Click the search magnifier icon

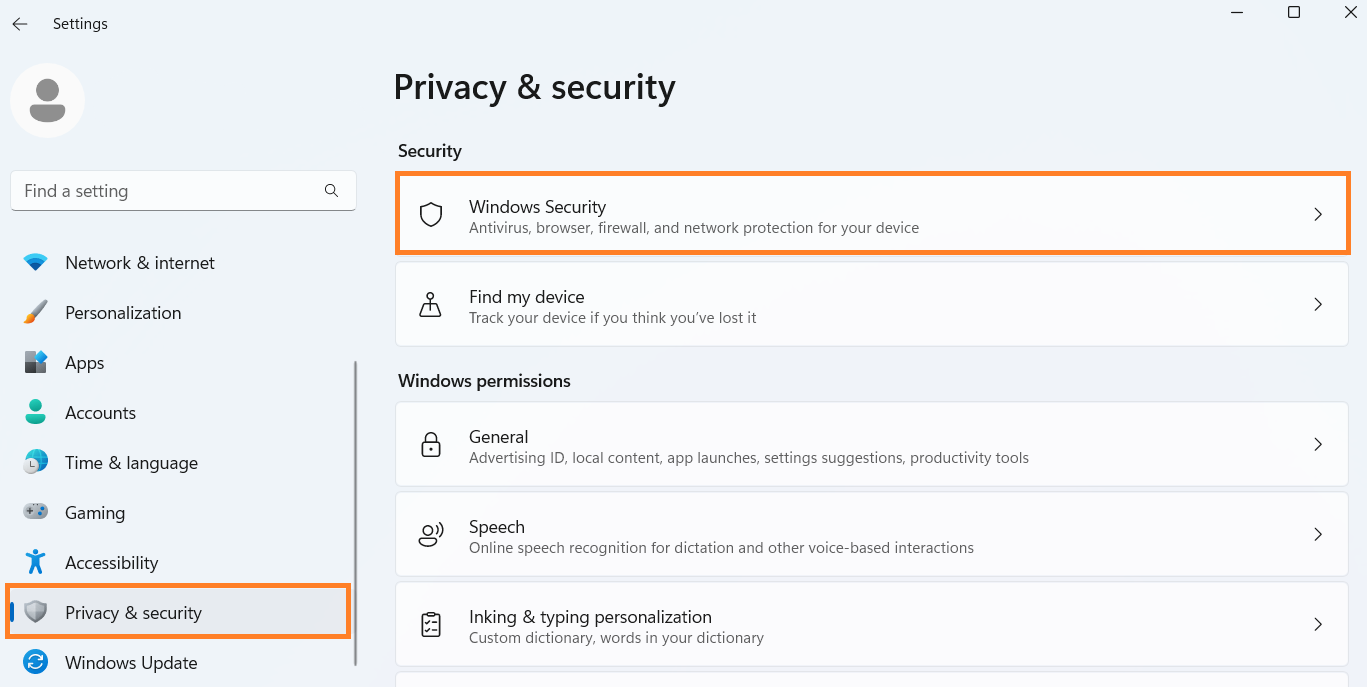coord(332,191)
